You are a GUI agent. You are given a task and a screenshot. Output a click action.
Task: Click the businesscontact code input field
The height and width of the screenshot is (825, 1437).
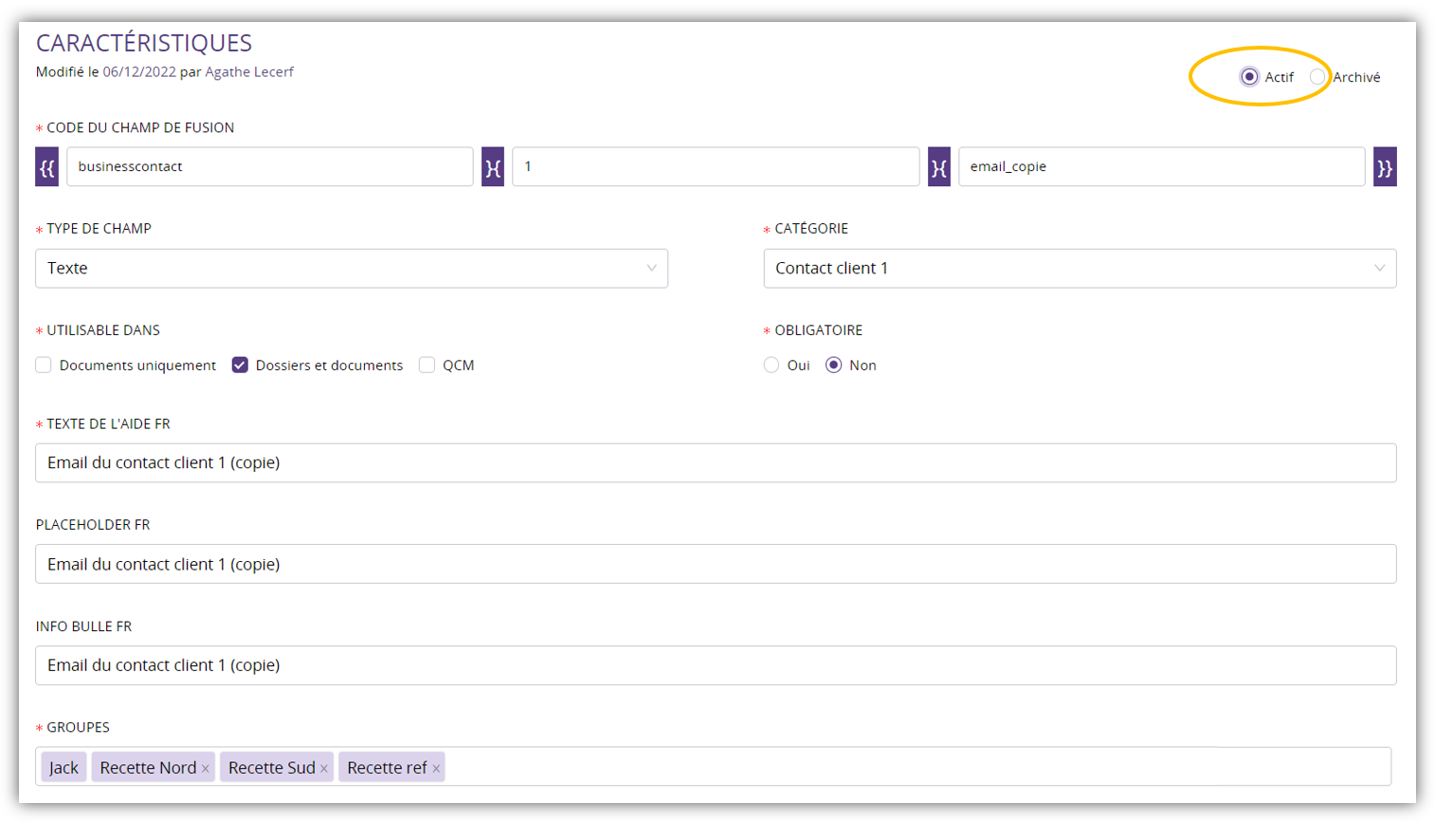click(x=269, y=167)
